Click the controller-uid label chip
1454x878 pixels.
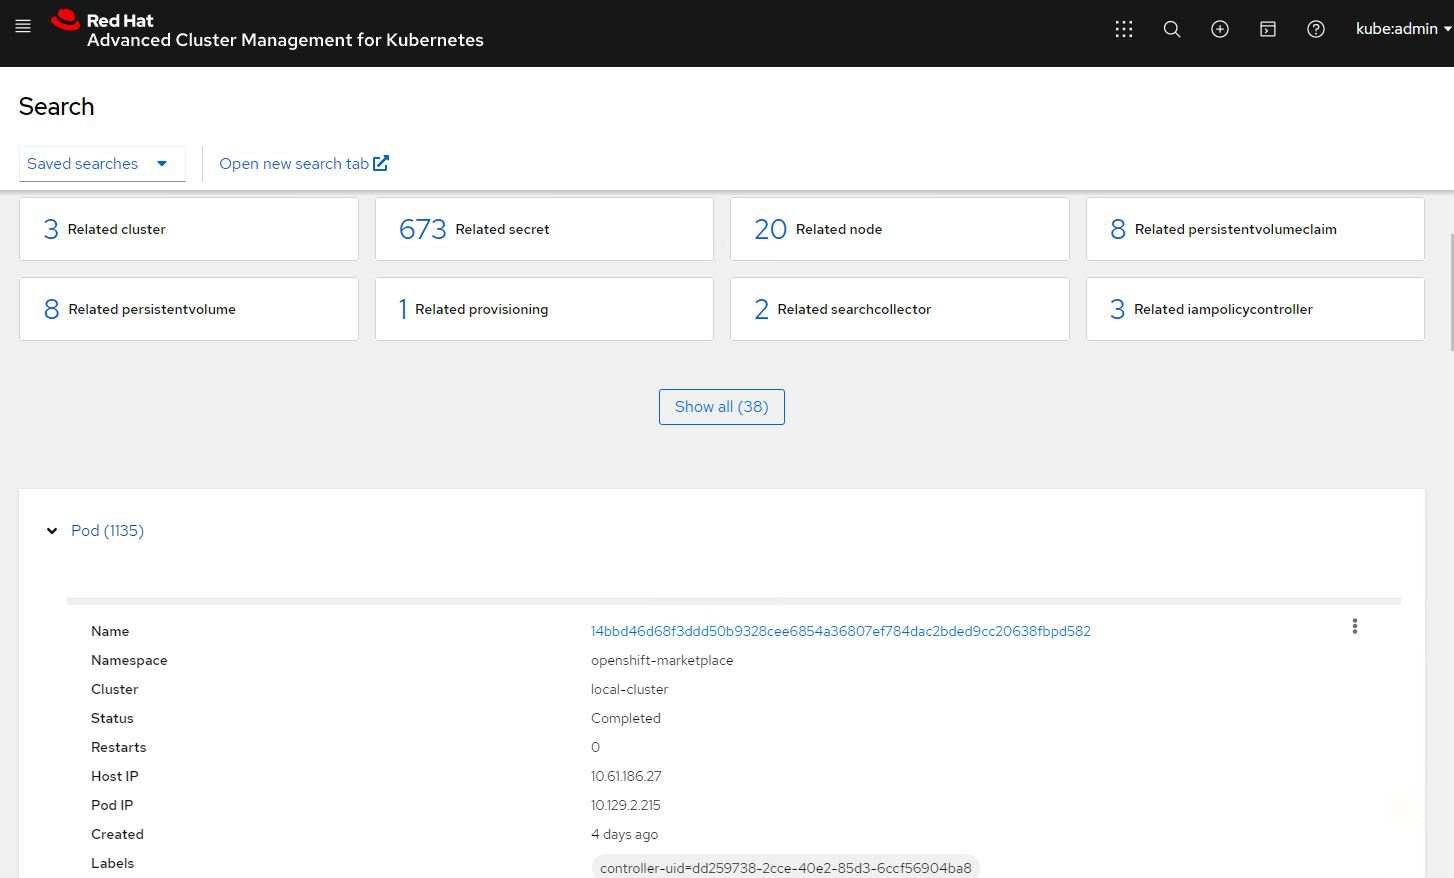(785, 867)
